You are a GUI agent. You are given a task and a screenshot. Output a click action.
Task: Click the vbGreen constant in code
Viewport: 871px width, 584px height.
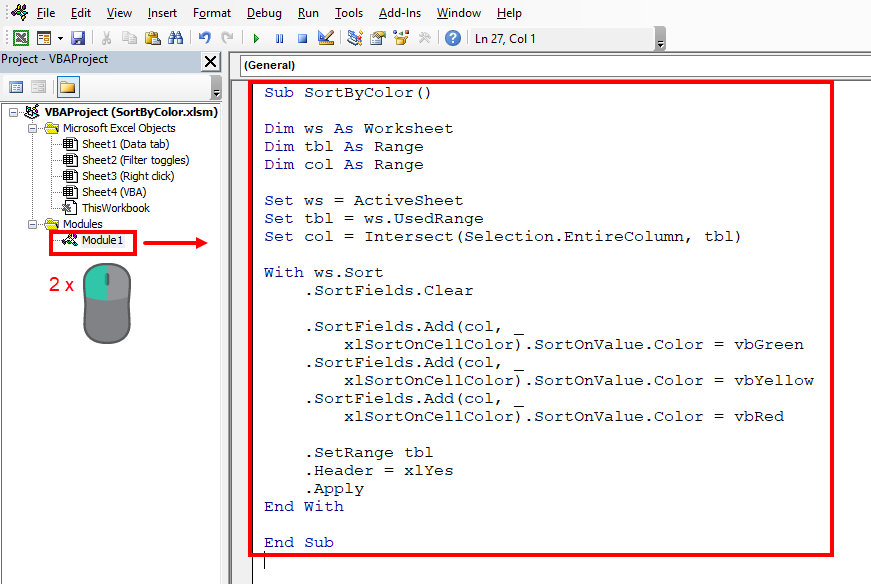click(769, 345)
